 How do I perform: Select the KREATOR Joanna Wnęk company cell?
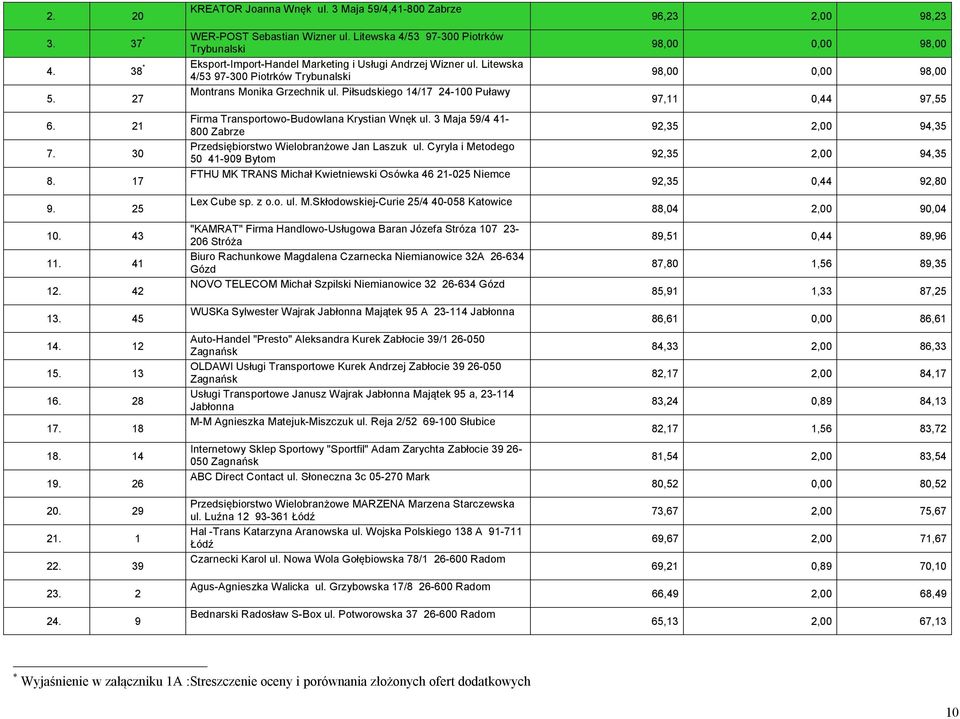358,15
